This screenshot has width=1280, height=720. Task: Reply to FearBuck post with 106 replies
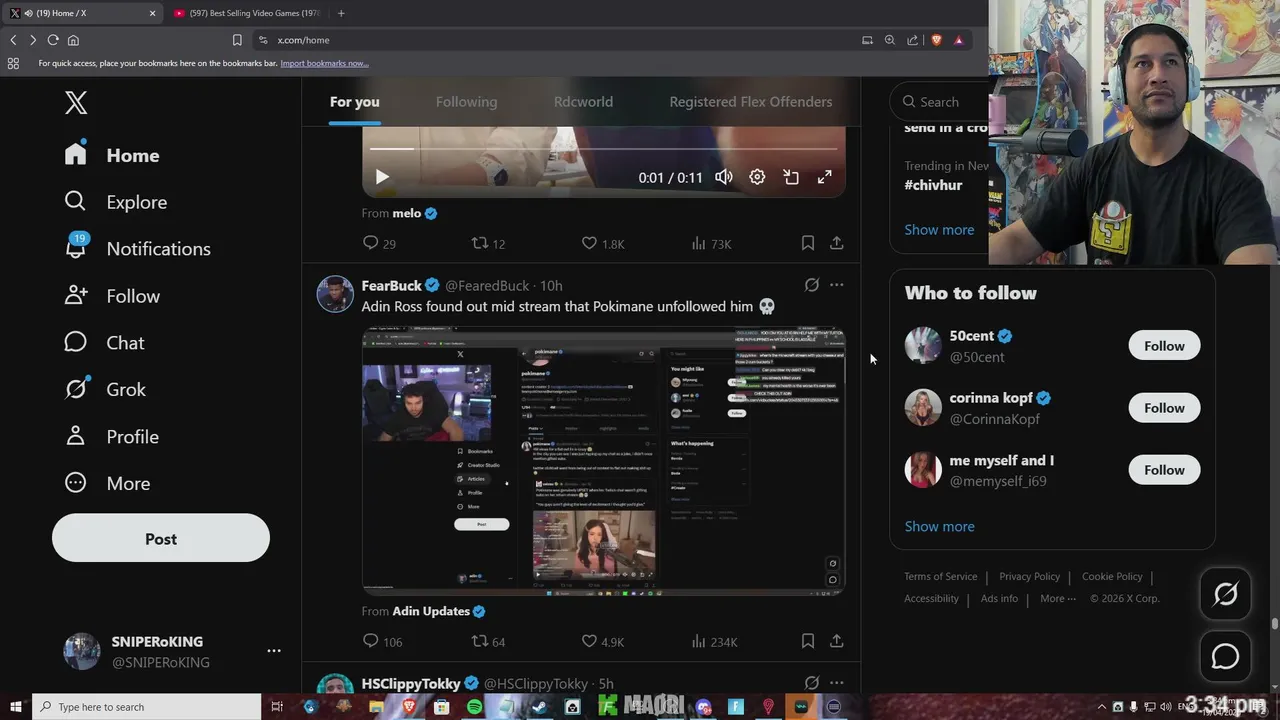(382, 641)
